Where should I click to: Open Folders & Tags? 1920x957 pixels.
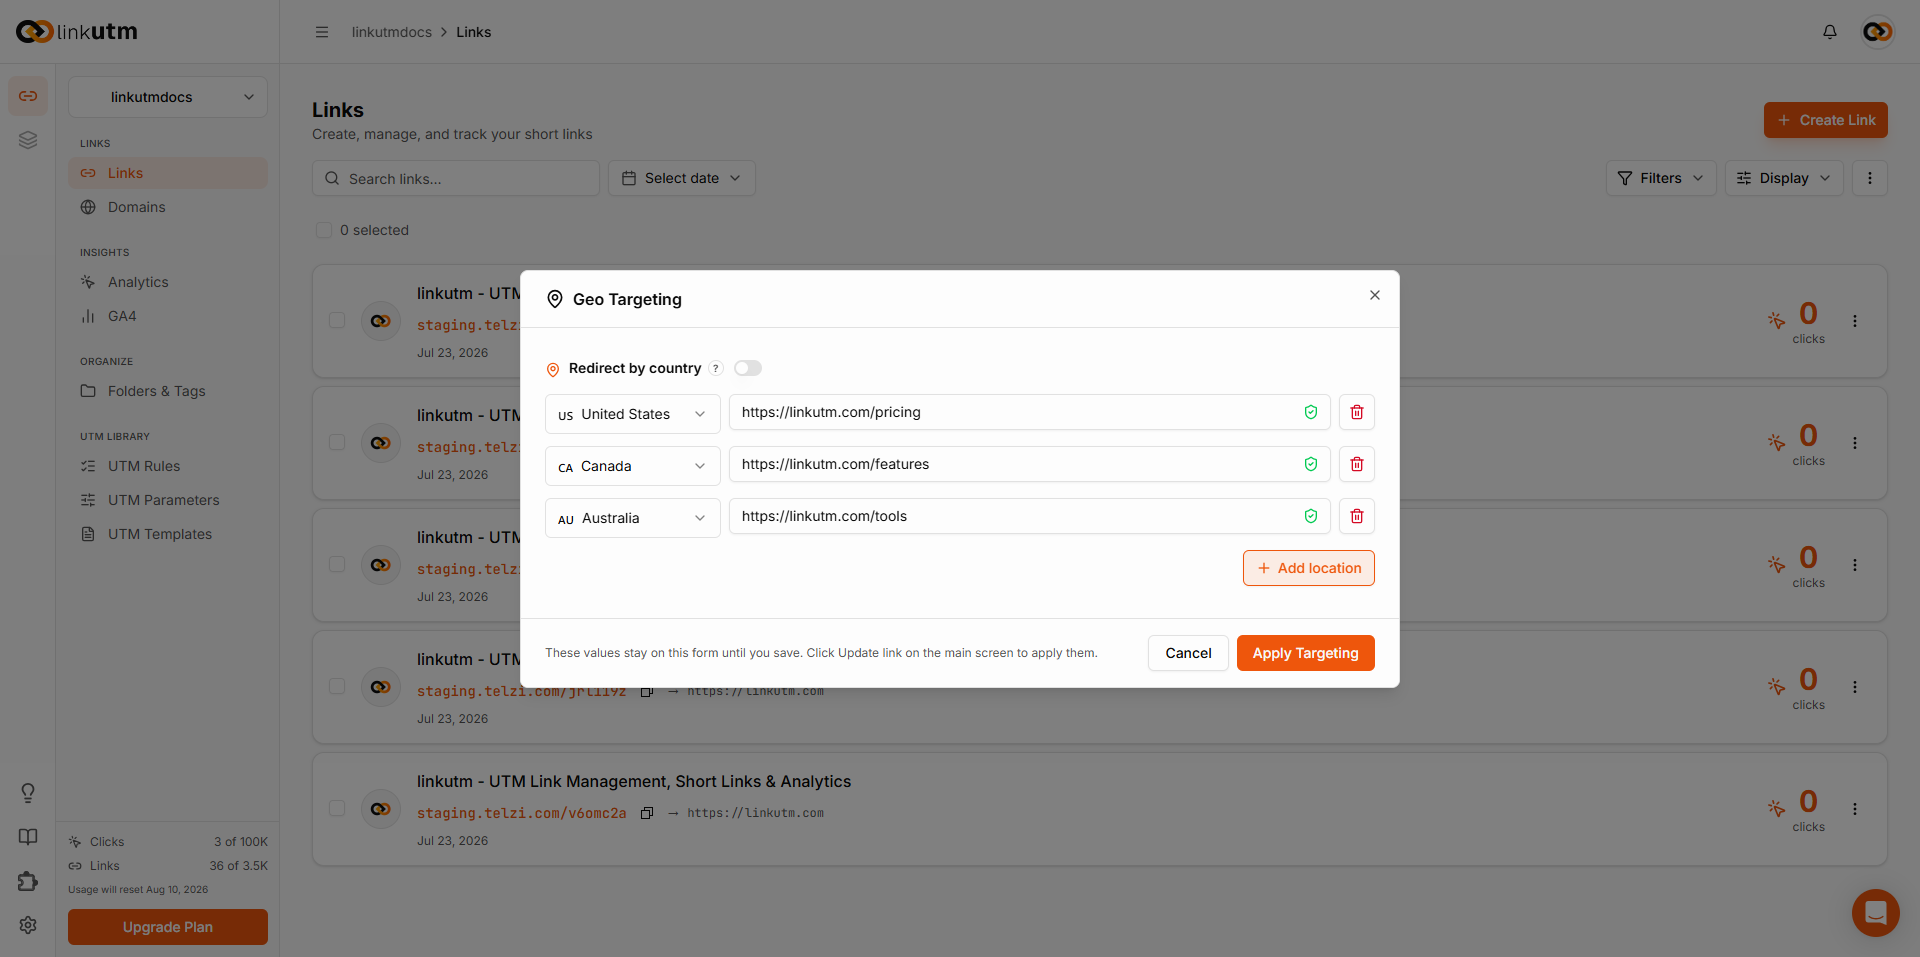click(x=168, y=391)
